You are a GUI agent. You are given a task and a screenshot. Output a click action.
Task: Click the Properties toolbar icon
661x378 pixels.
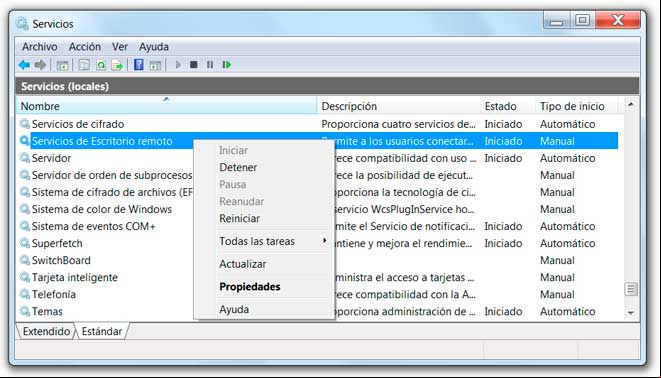point(84,65)
